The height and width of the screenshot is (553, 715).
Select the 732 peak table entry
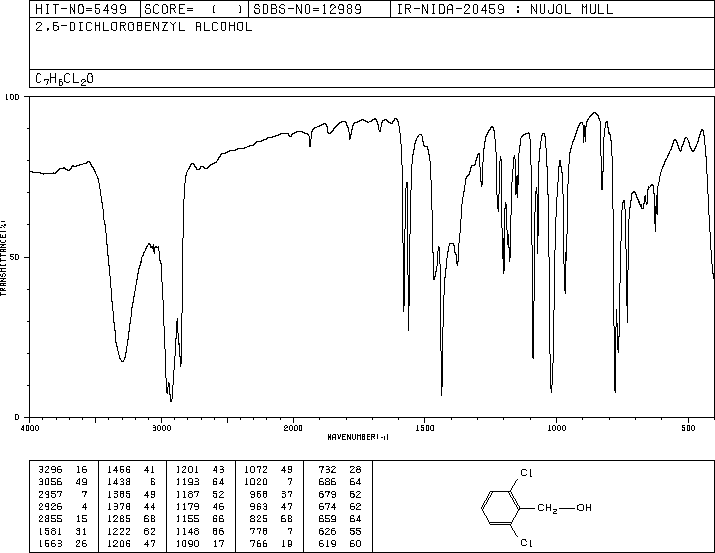[x=327, y=470]
